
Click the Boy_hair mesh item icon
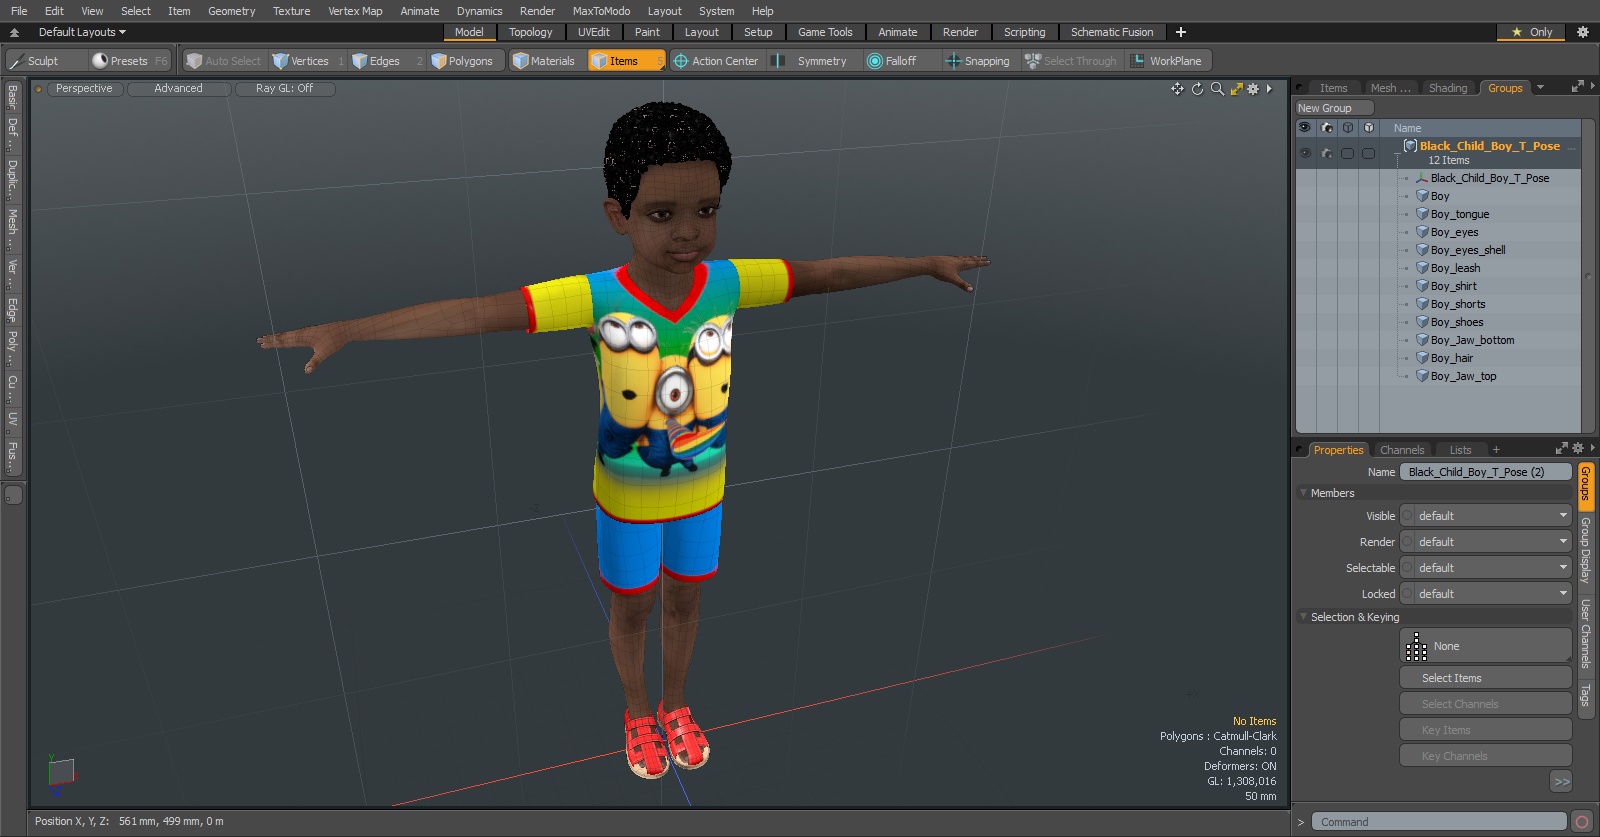(1422, 358)
